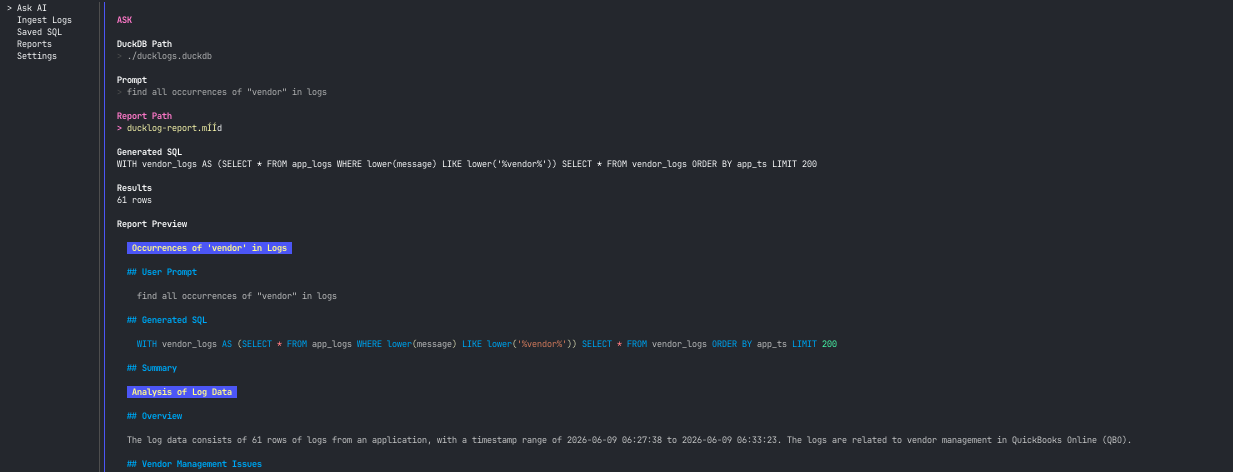Go to Reports in sidebar

click(x=34, y=44)
